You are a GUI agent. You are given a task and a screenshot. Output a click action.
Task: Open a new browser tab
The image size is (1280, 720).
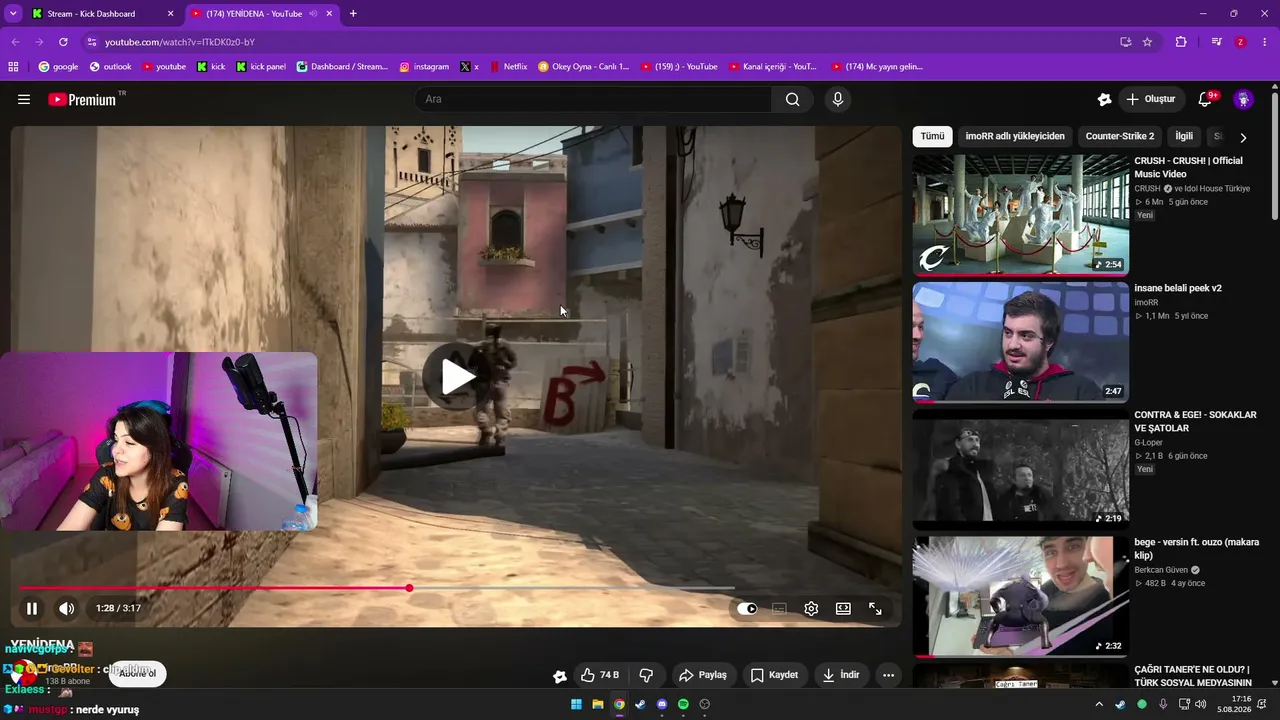[x=353, y=14]
